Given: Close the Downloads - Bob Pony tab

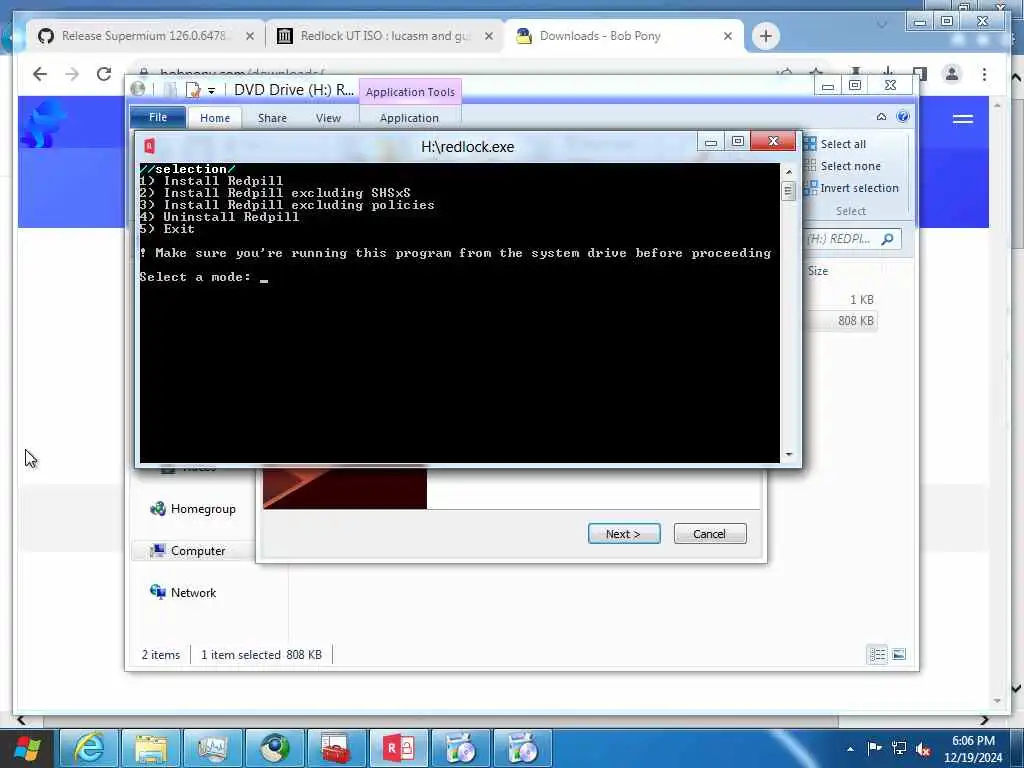Looking at the screenshot, I should [728, 36].
